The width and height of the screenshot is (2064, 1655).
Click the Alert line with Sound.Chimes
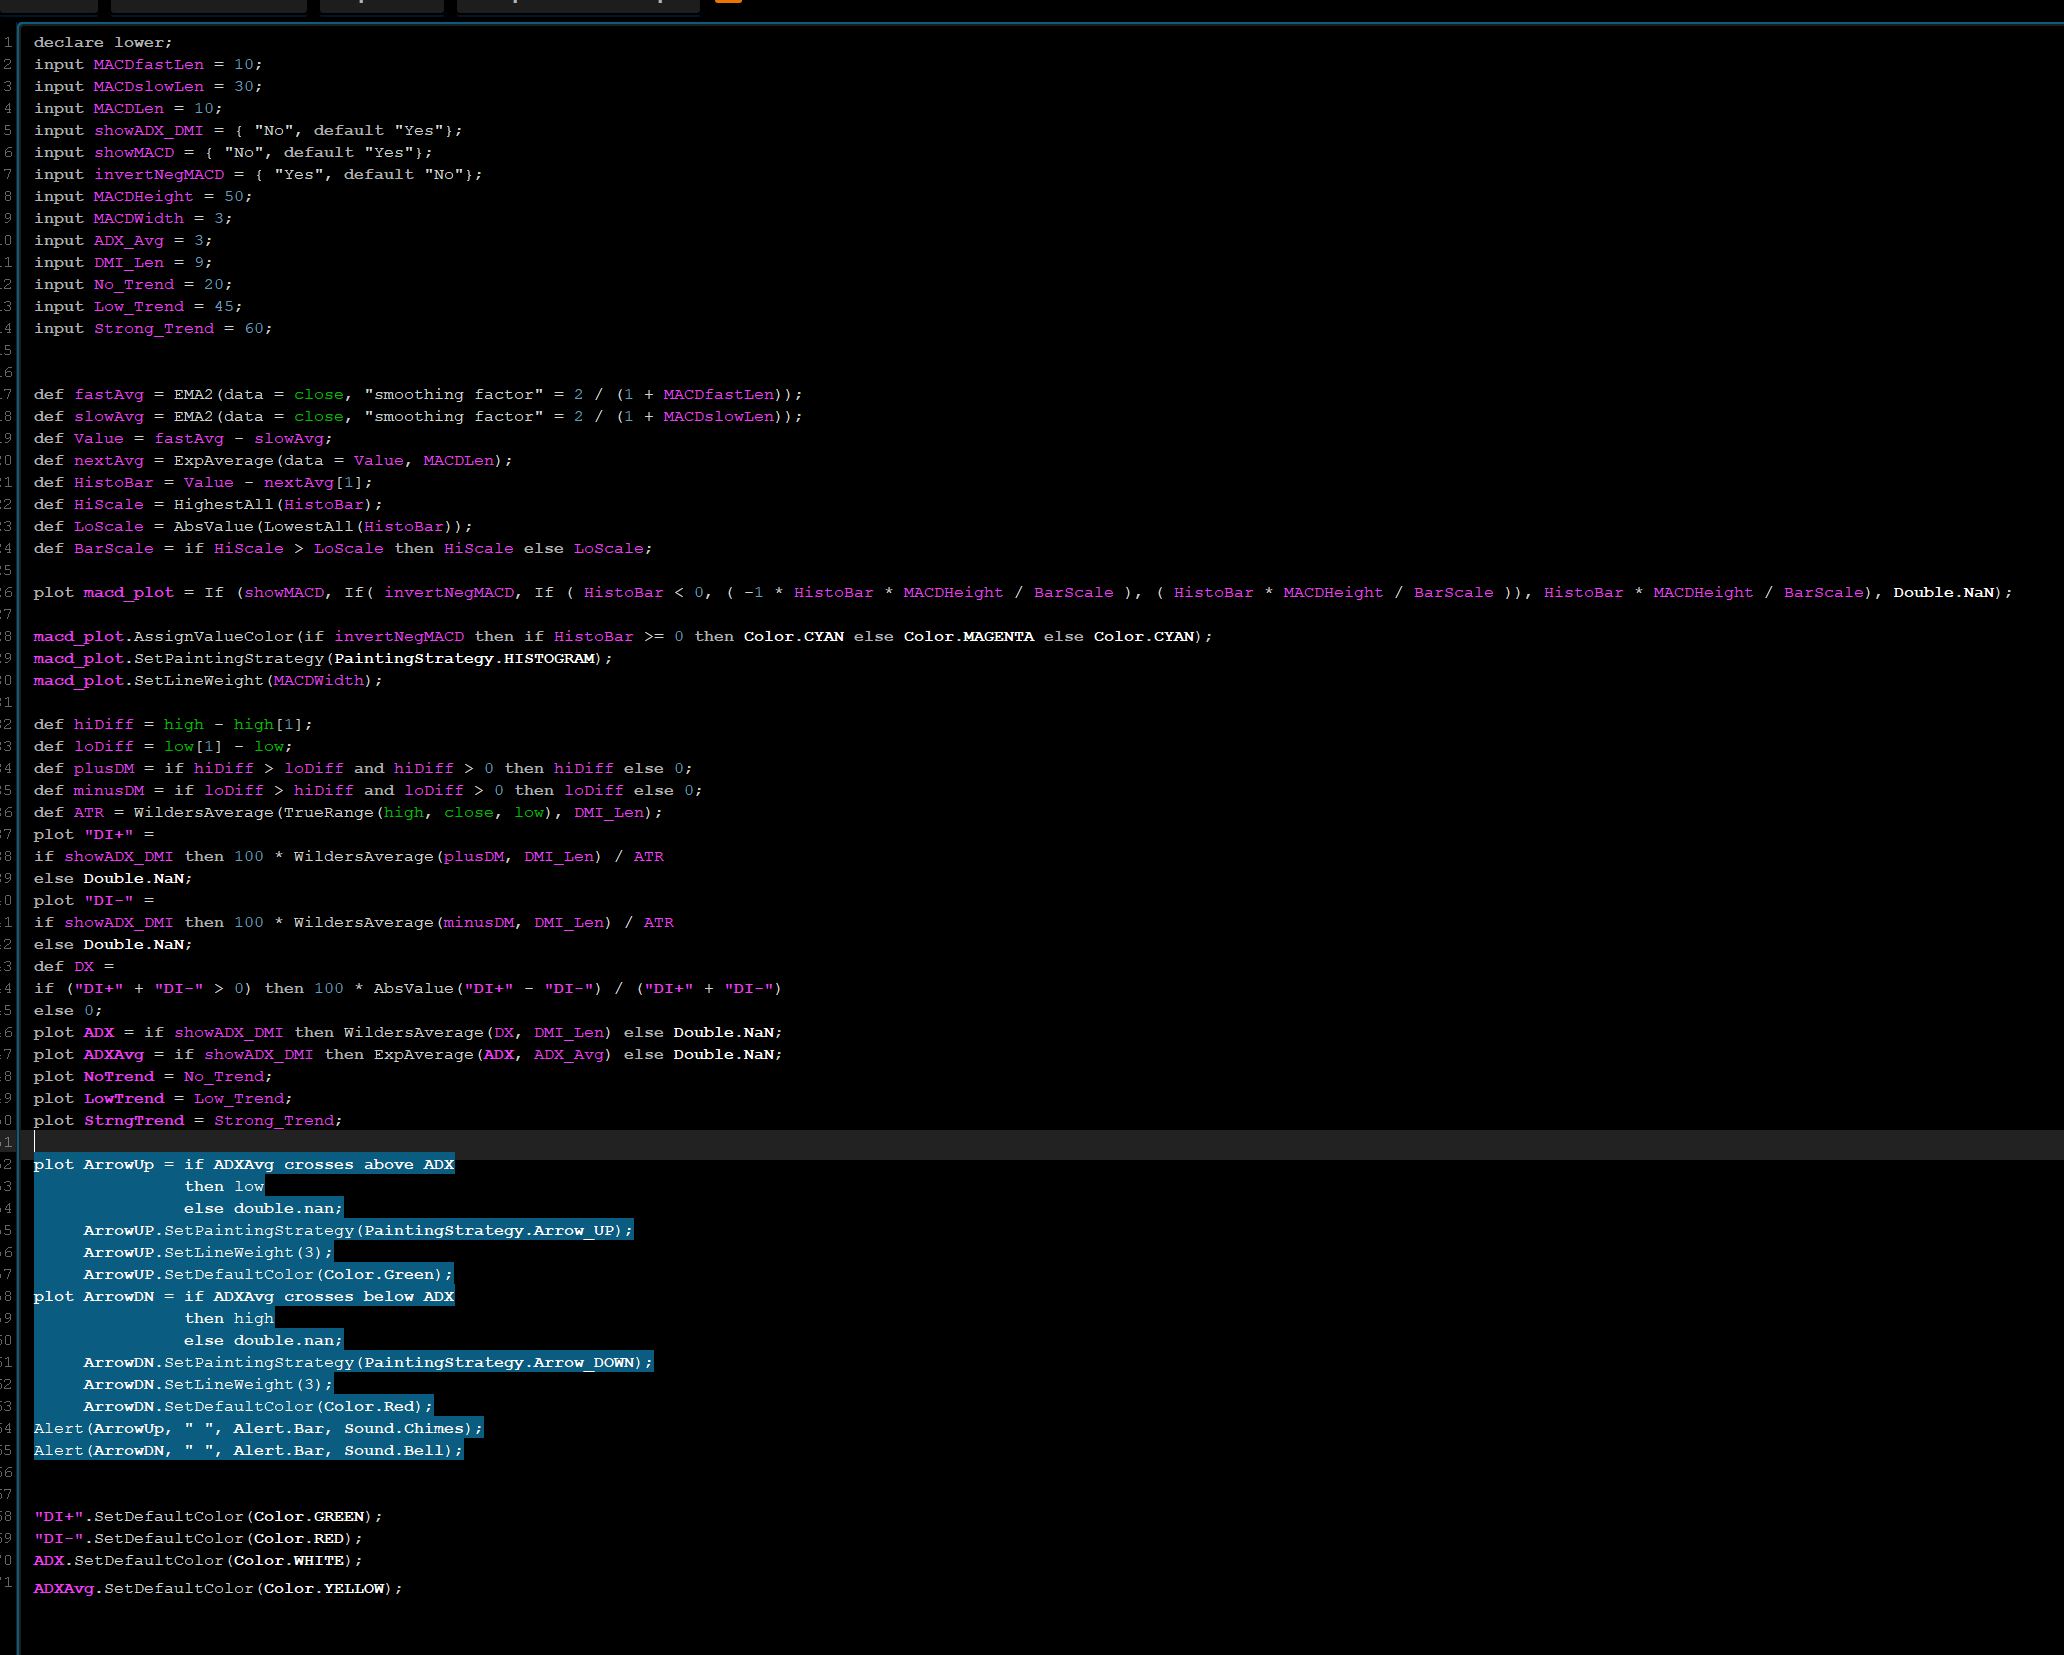click(258, 1428)
